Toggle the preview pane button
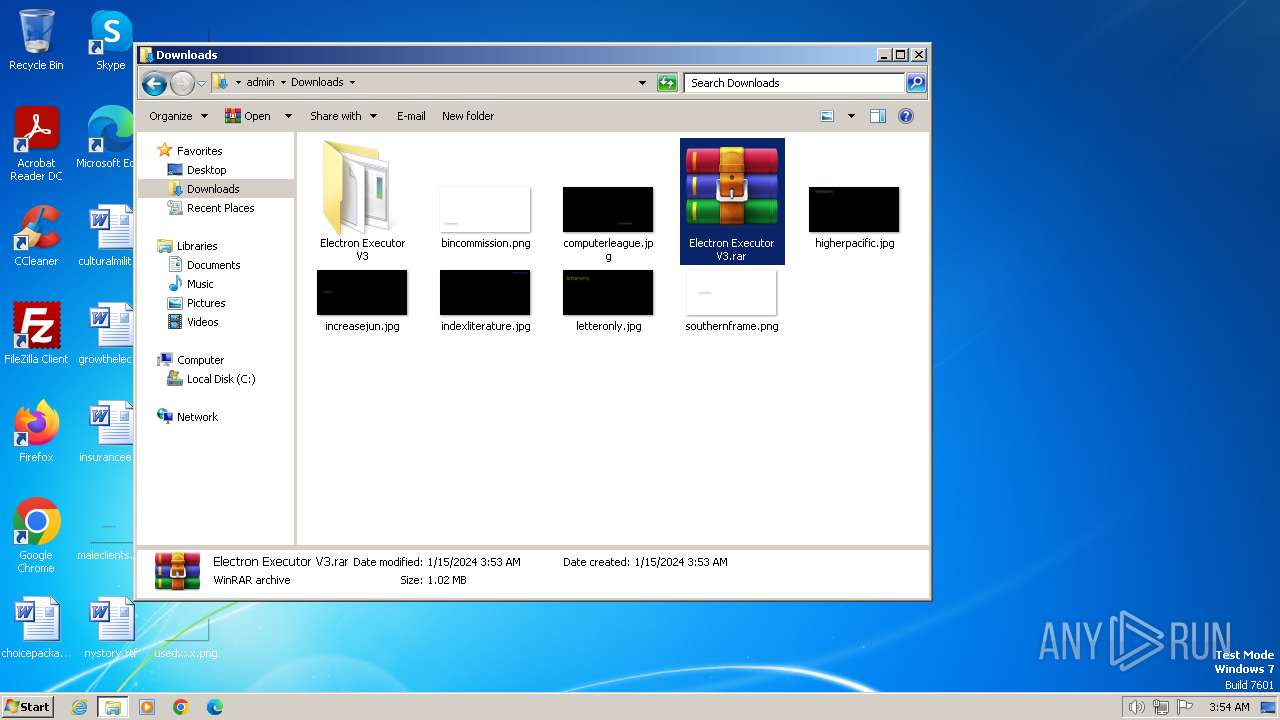The height and width of the screenshot is (720, 1280). point(878,116)
